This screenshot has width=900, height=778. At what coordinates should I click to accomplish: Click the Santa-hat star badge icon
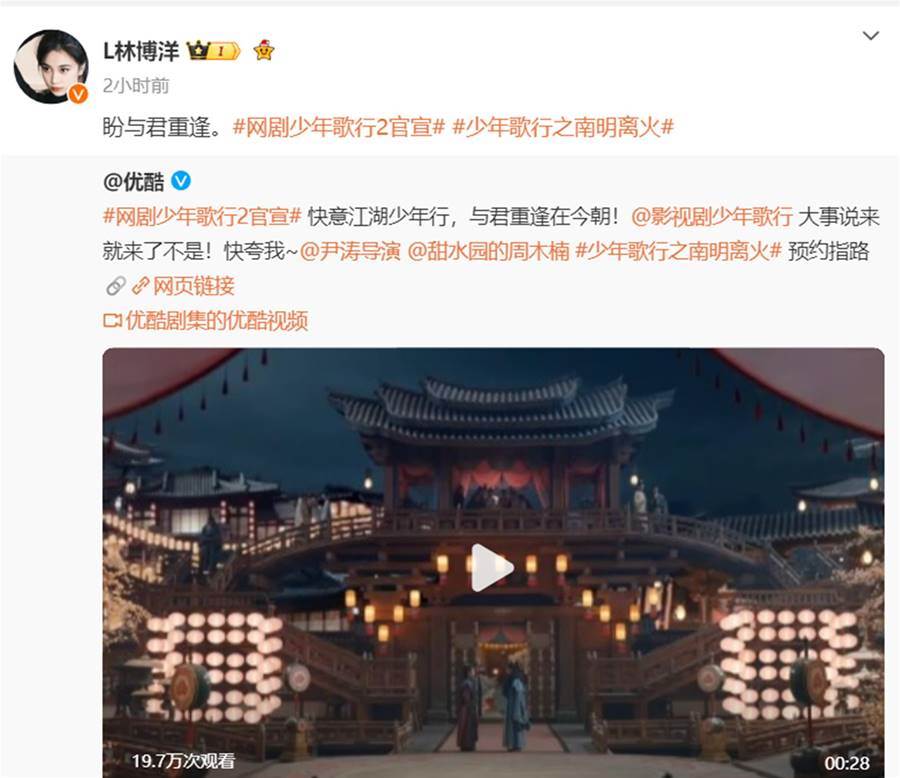coord(263,51)
